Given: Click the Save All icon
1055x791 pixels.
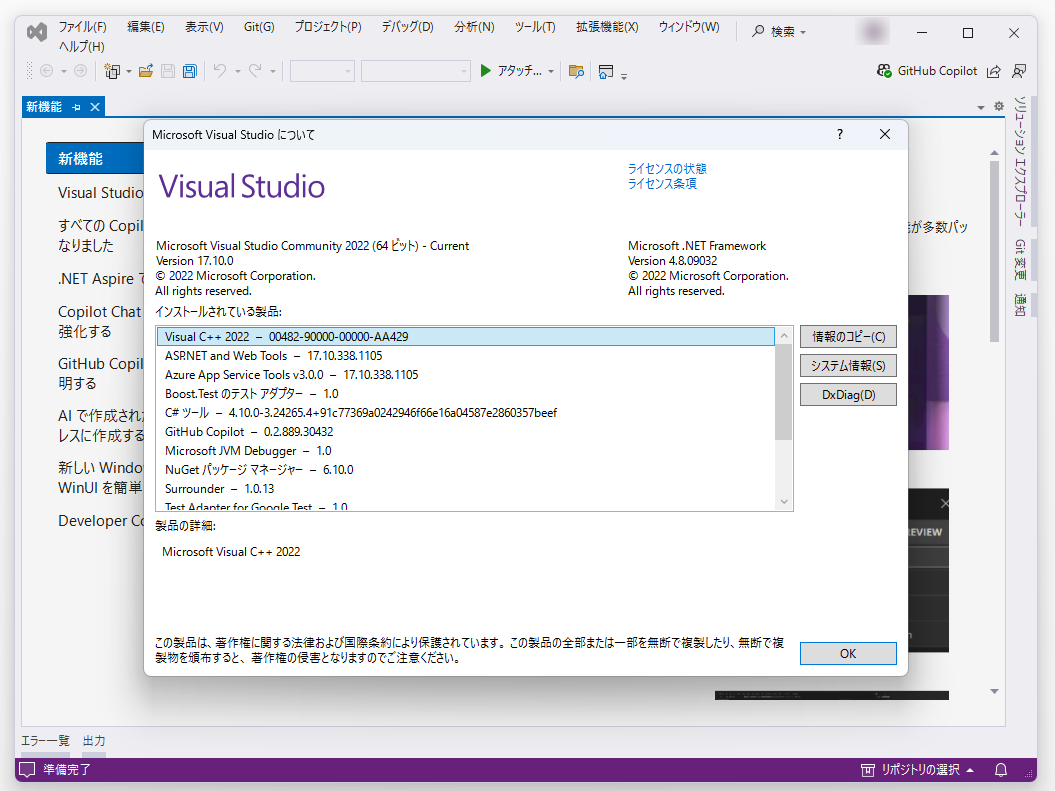Looking at the screenshot, I should pos(189,71).
